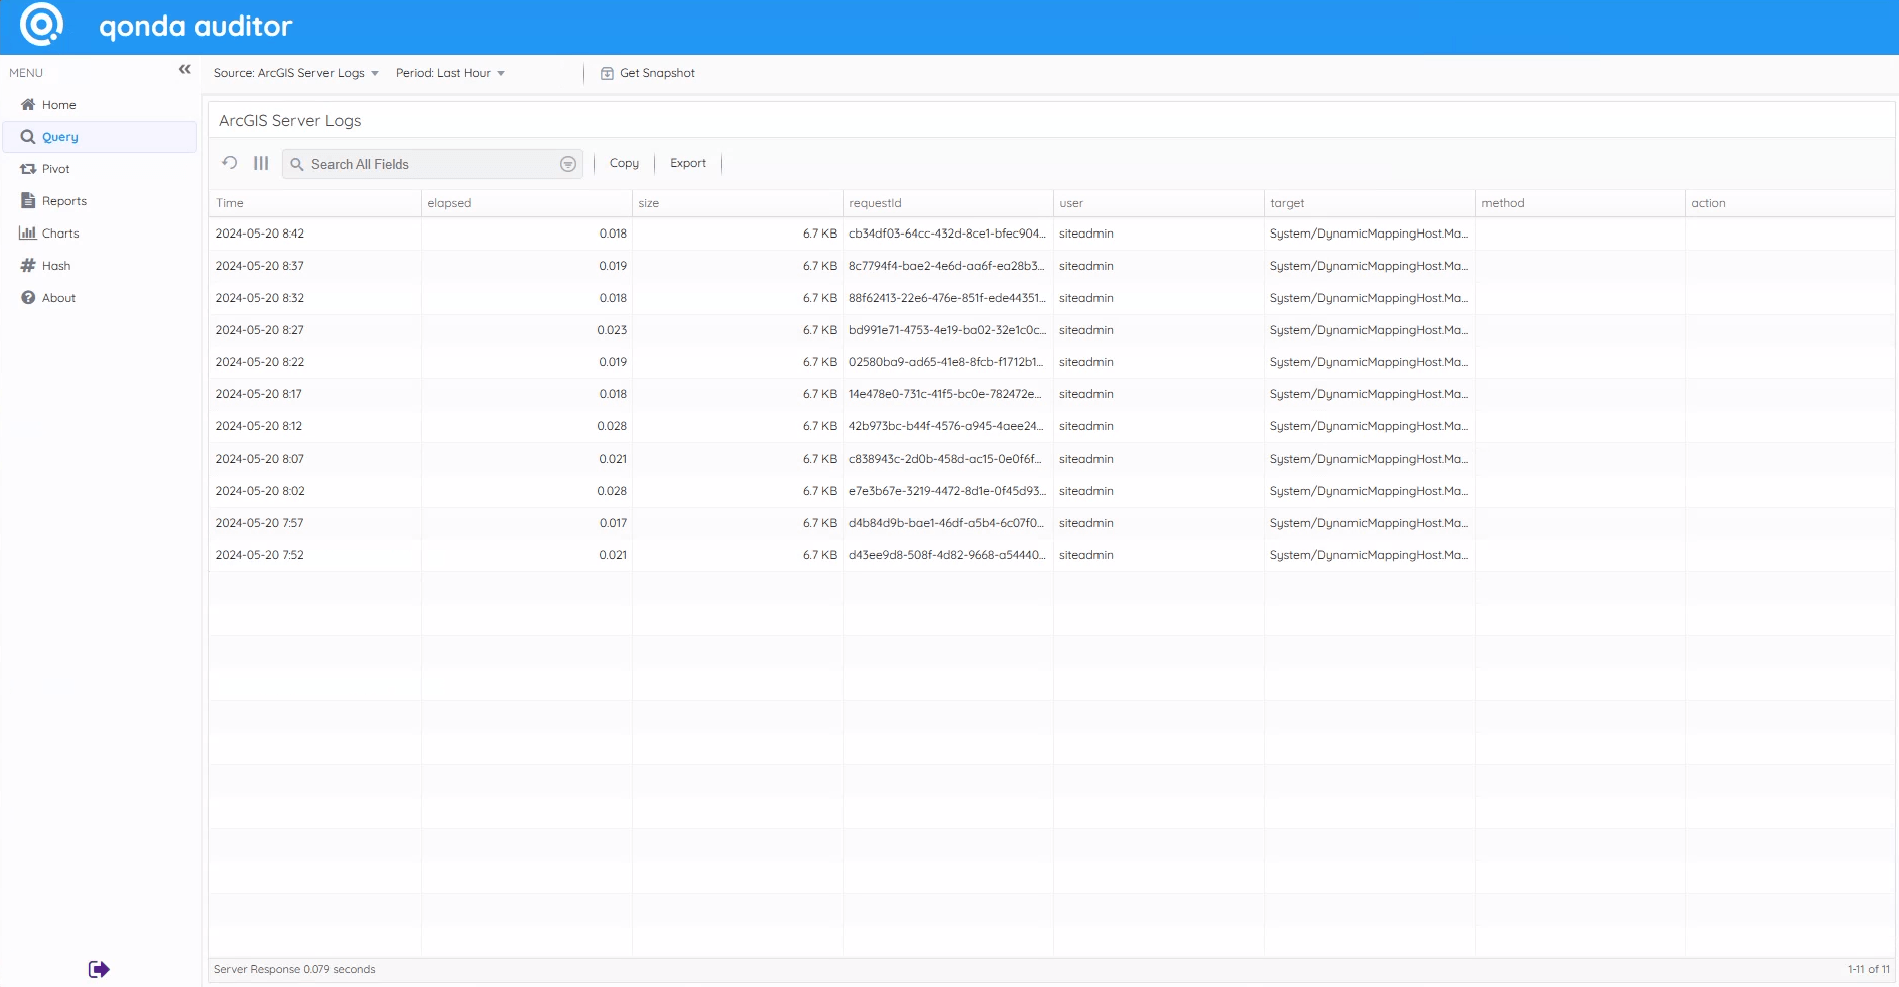Click the qonda auditor logo icon
Screen dimensions: 1899x987
41,25
